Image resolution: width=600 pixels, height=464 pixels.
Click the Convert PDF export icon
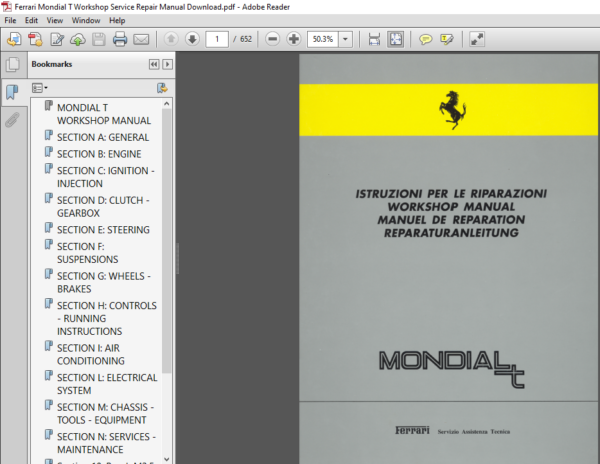point(36,39)
